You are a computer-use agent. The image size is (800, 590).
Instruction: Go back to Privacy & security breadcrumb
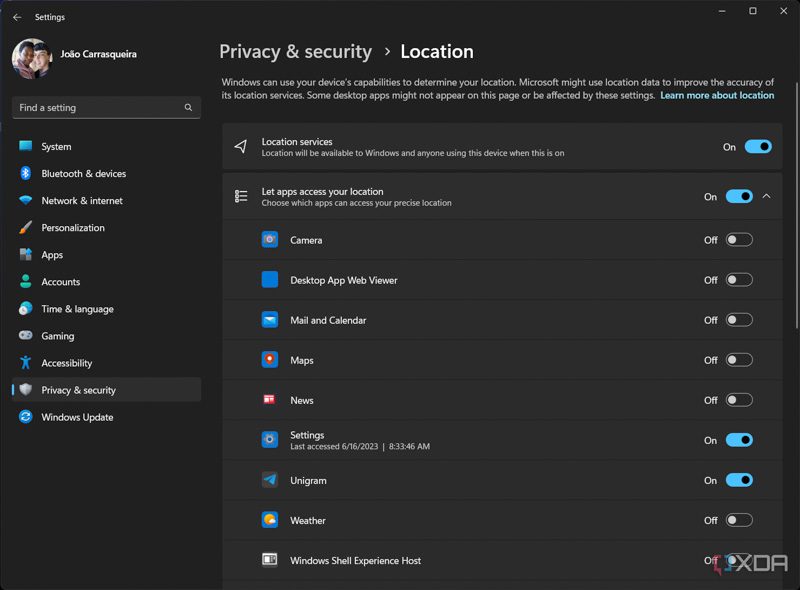(x=295, y=52)
